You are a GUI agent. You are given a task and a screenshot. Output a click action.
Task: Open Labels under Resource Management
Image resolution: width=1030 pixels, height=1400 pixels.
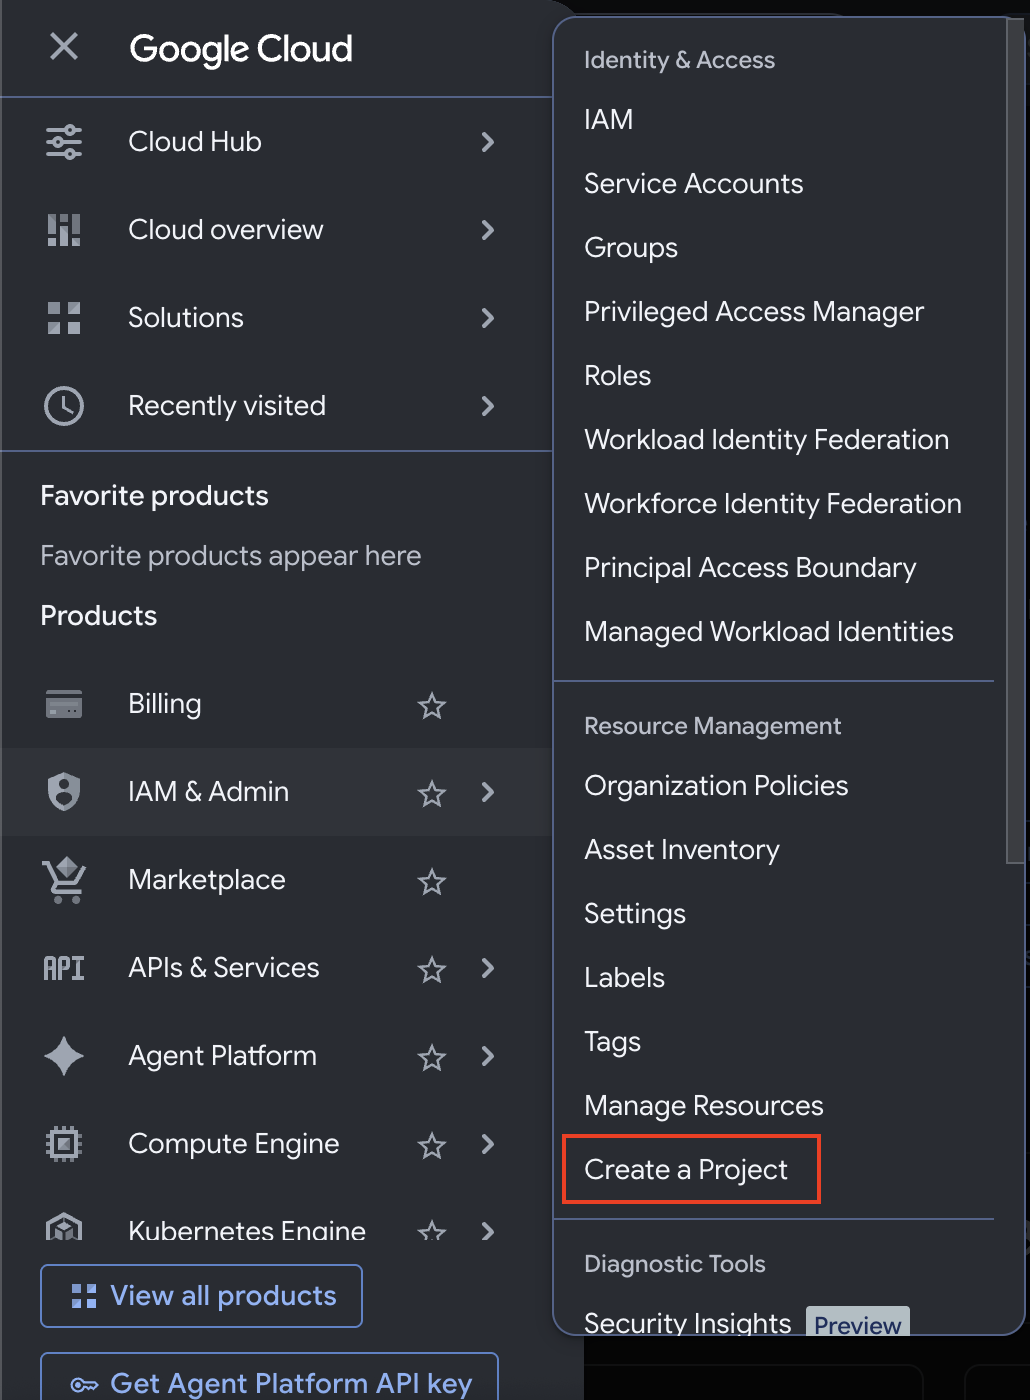625,978
